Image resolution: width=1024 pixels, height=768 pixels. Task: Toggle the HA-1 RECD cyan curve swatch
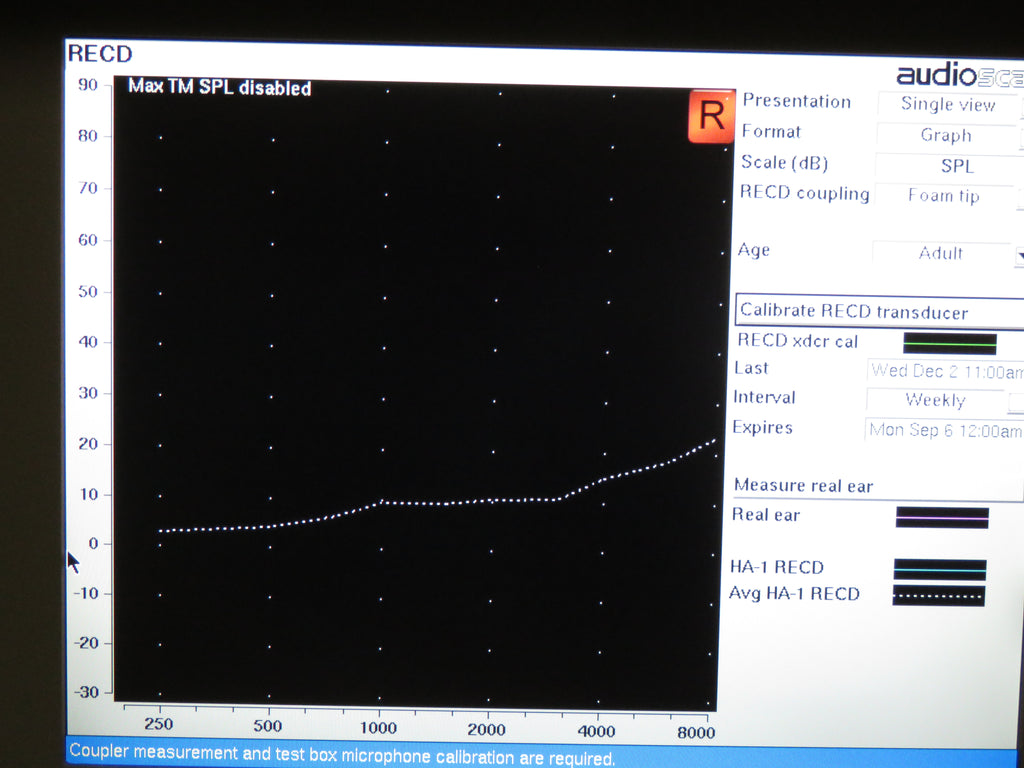940,569
